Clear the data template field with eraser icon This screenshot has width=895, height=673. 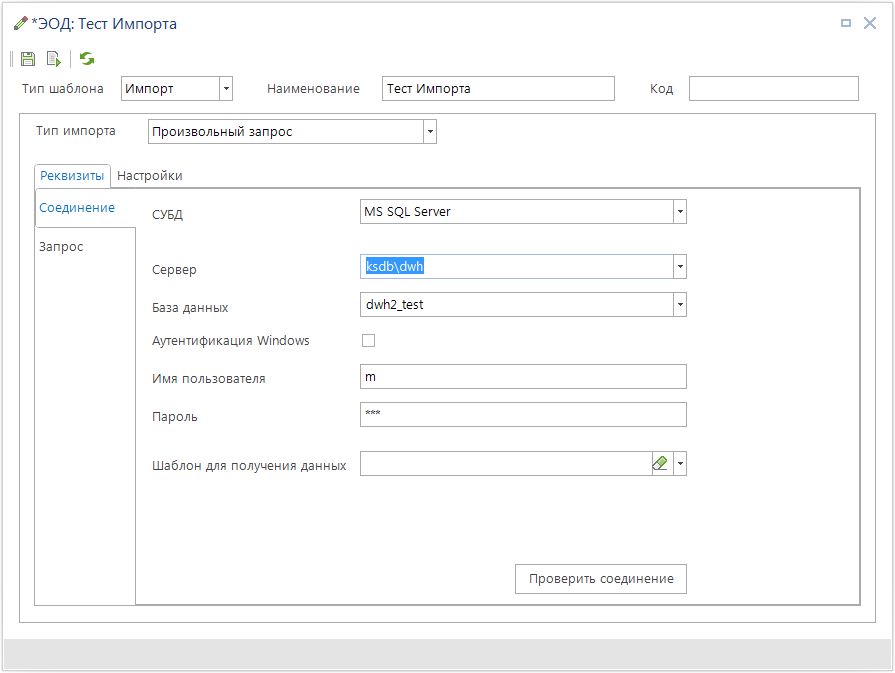[660, 464]
